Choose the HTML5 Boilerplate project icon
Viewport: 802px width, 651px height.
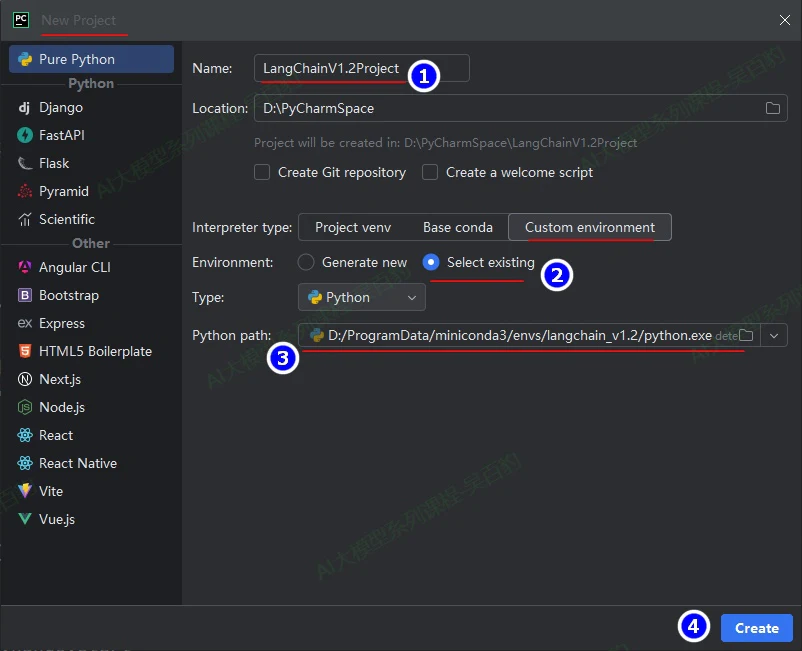[25, 351]
